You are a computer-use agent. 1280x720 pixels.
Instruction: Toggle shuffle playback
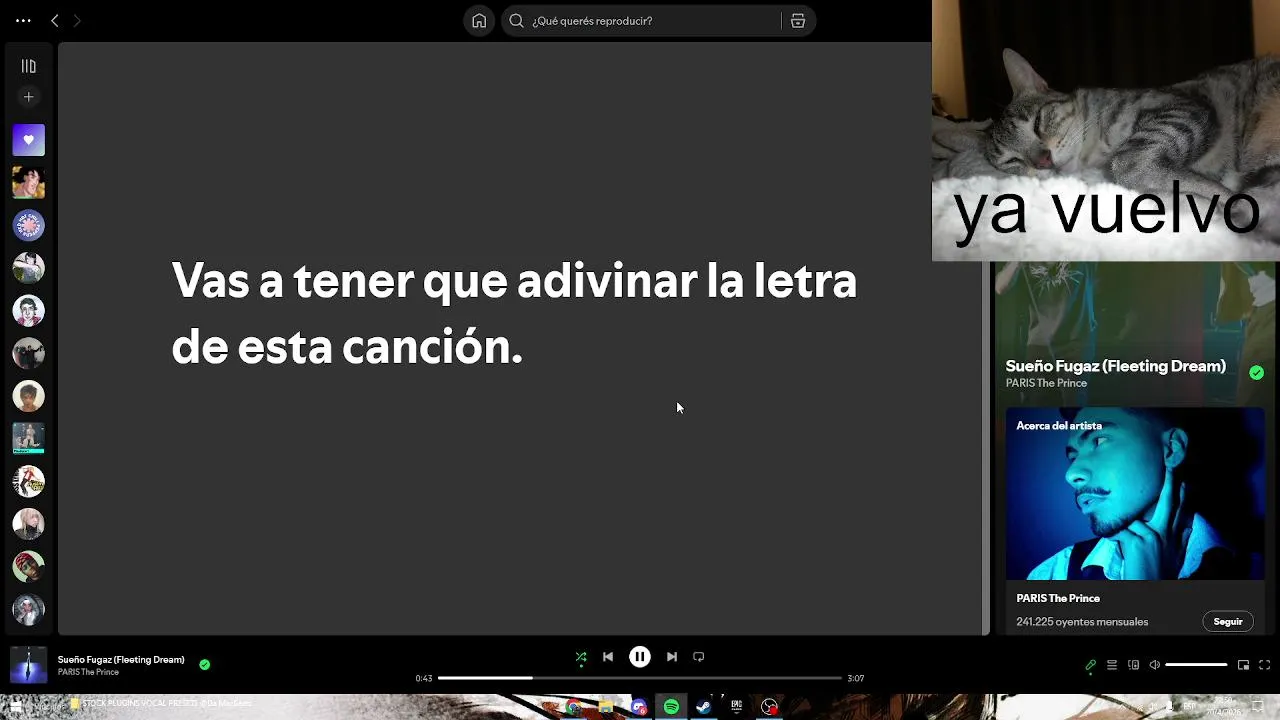point(581,657)
